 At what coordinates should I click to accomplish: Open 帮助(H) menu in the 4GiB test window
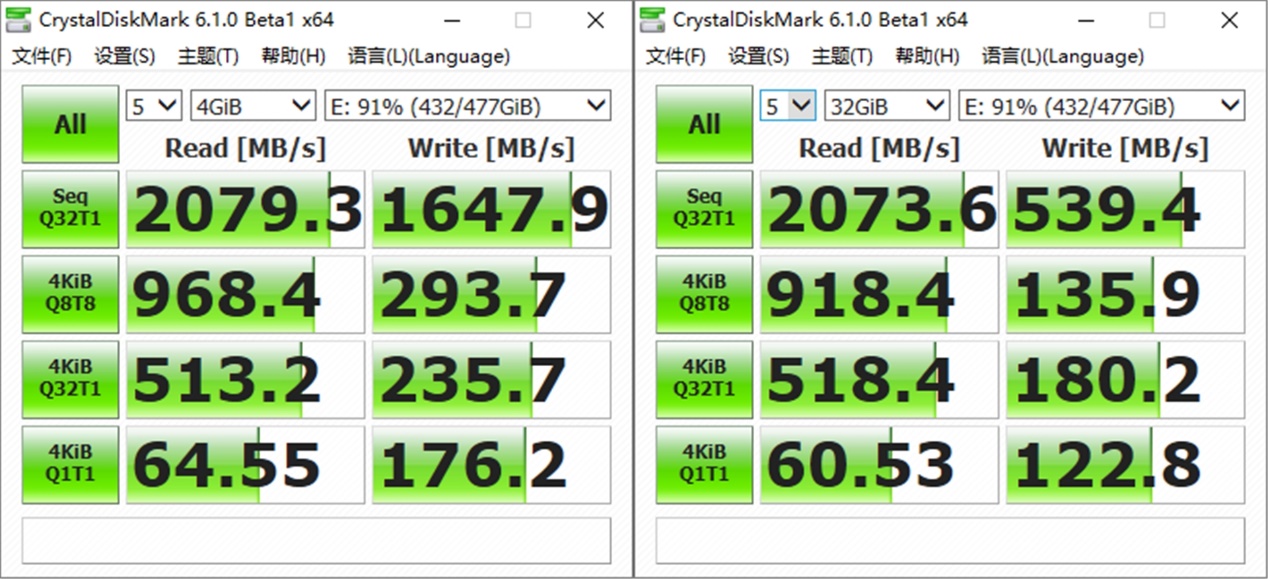[294, 57]
